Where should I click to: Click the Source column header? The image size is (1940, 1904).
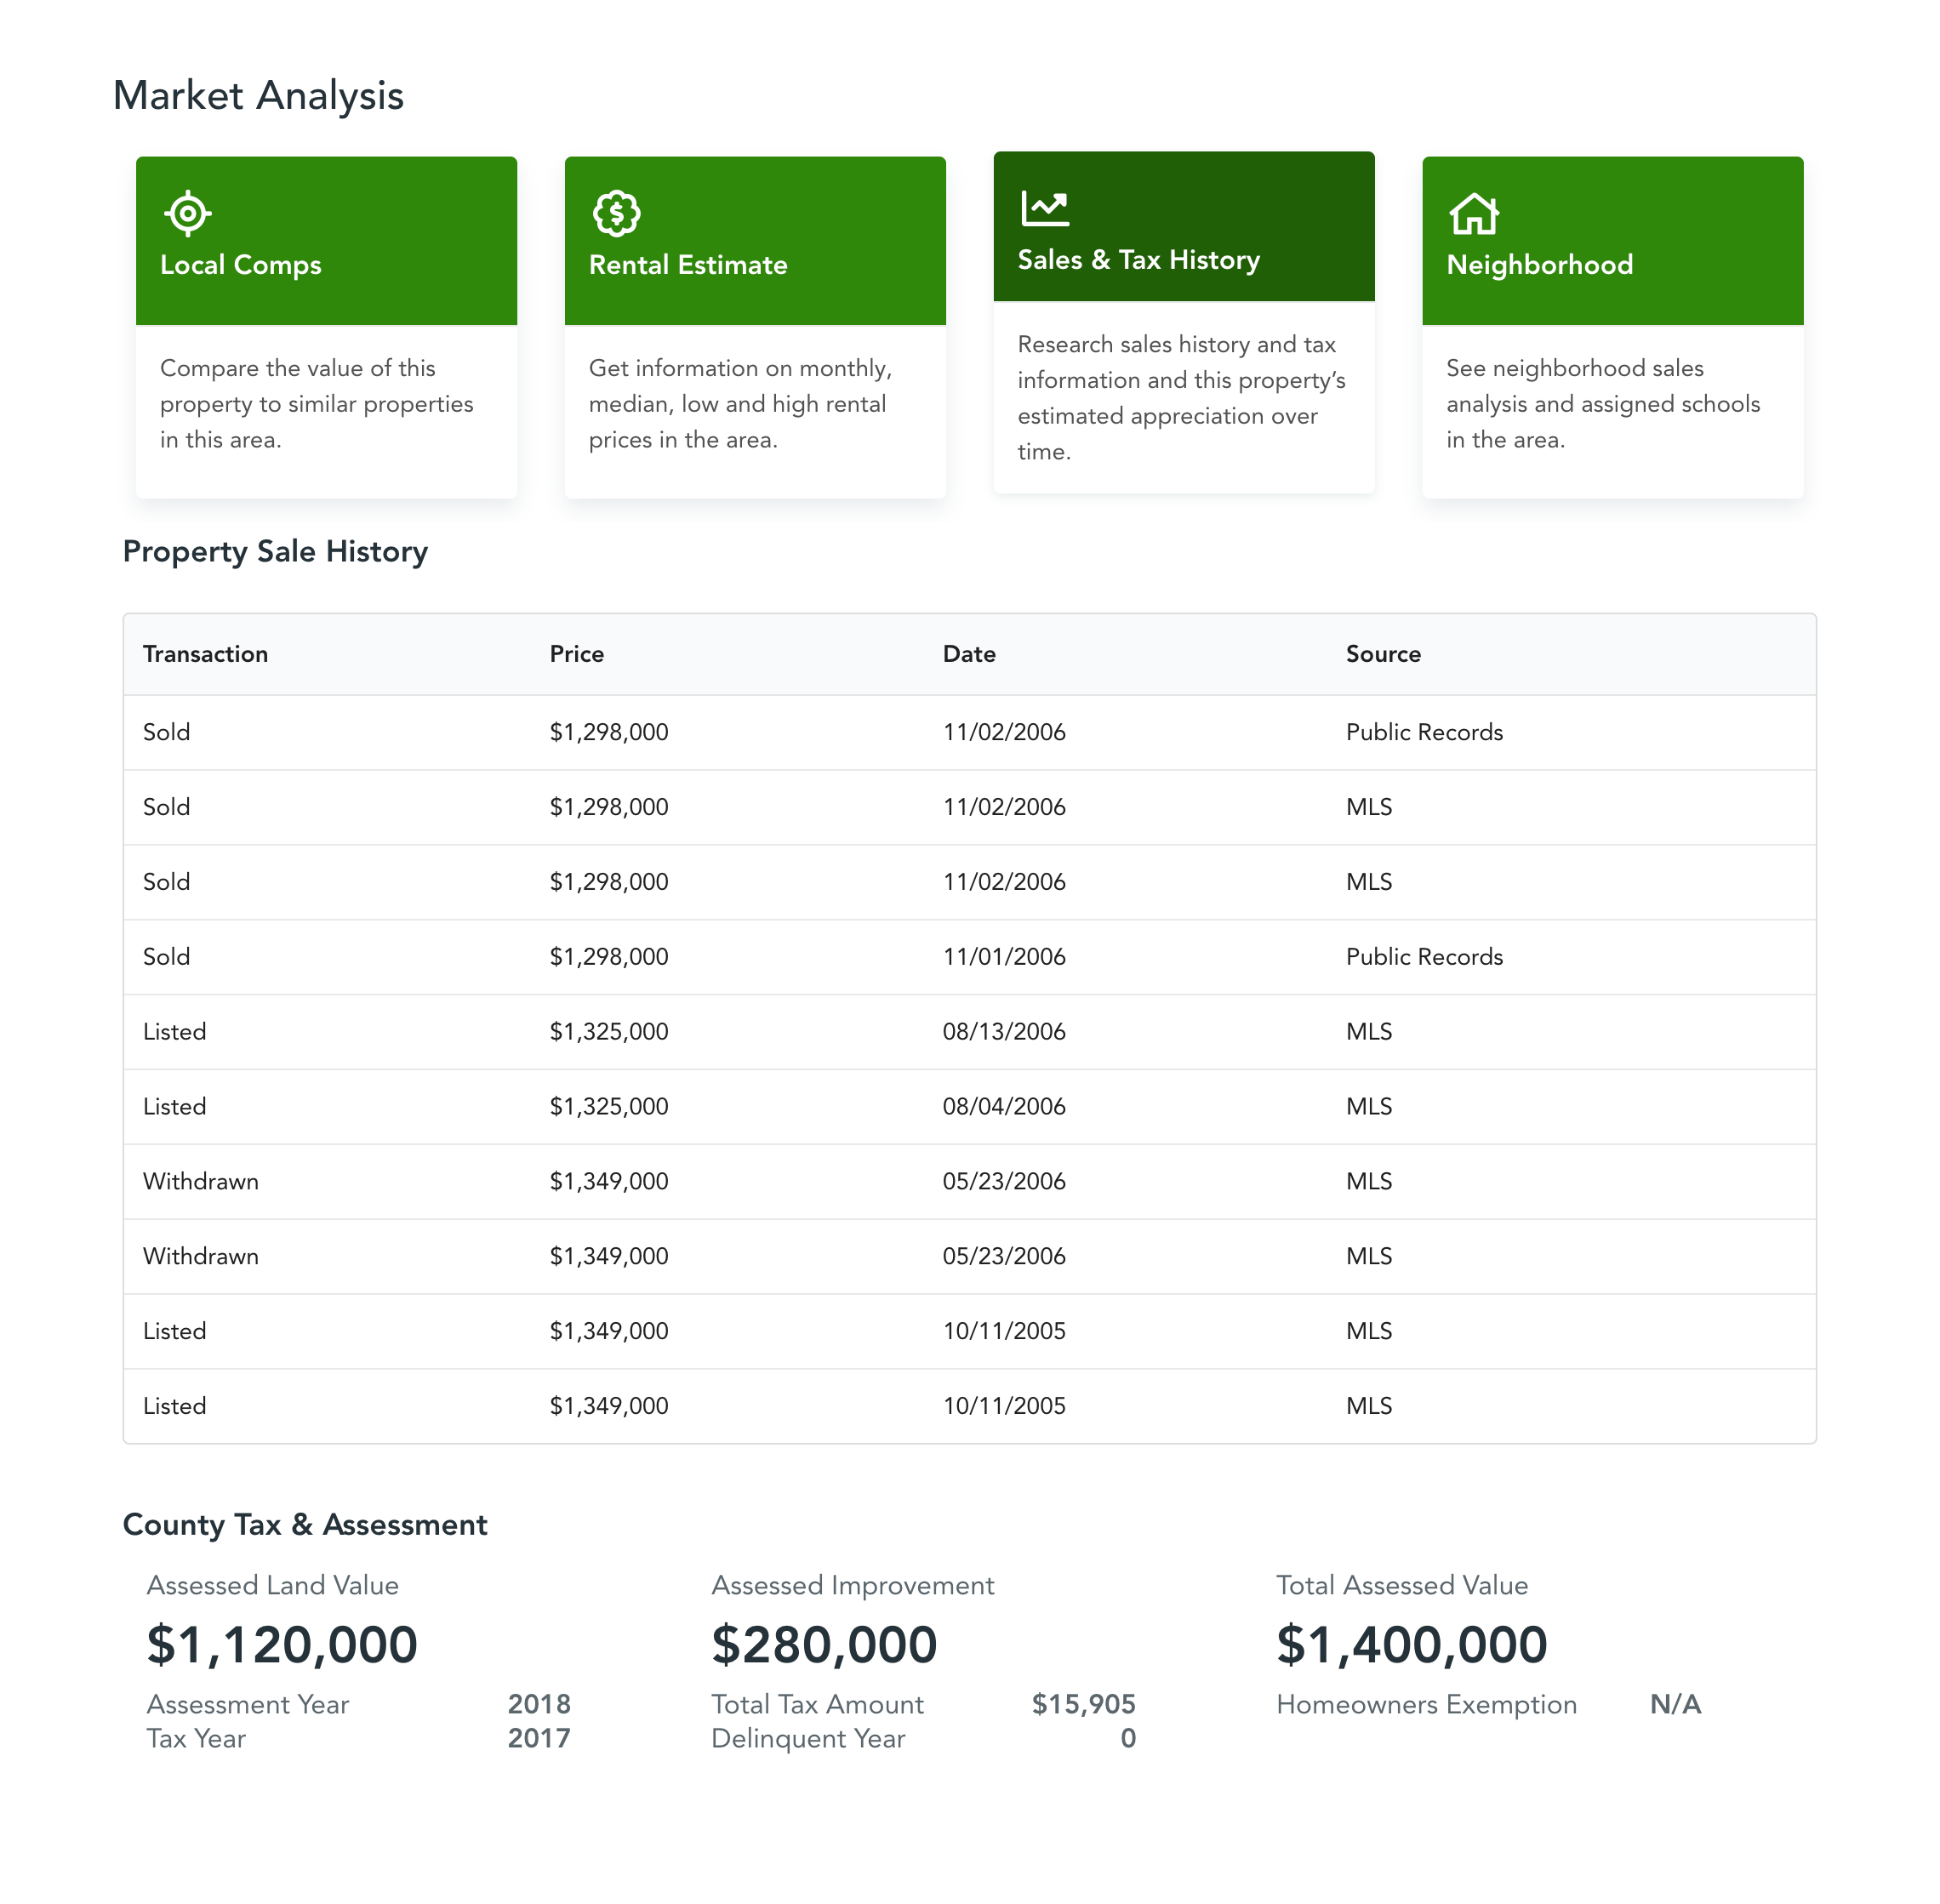(1382, 654)
